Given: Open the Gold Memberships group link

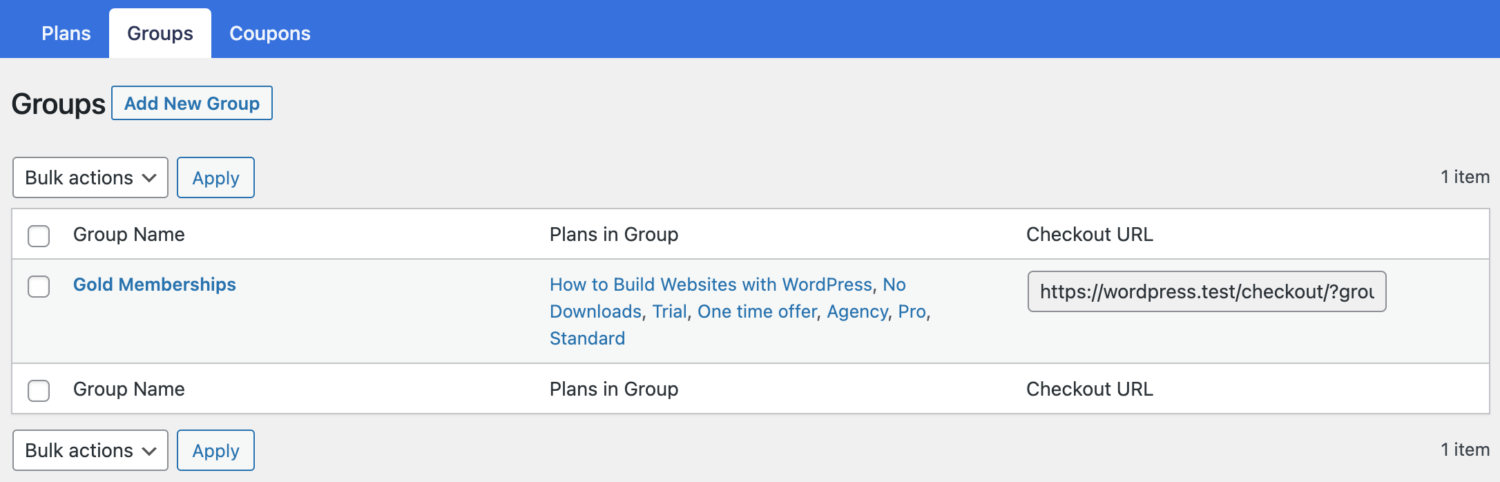Looking at the screenshot, I should point(154,285).
